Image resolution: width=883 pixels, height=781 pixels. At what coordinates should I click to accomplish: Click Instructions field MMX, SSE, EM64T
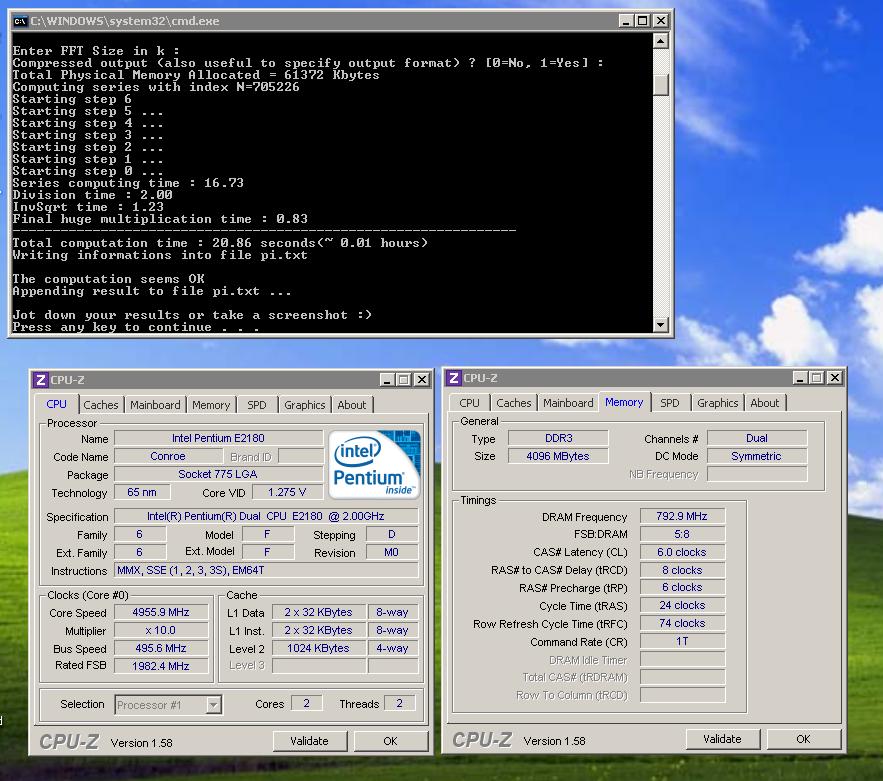pos(266,570)
